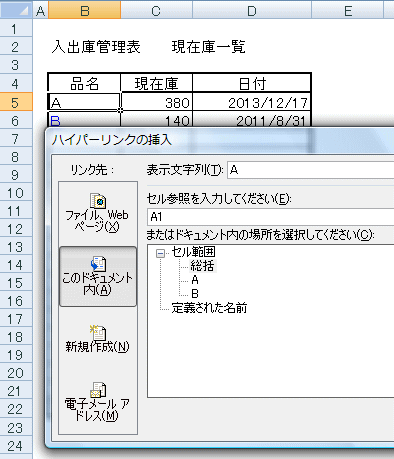Select row 24 header
Viewport: 394px width, 459px height.
[x=16, y=445]
